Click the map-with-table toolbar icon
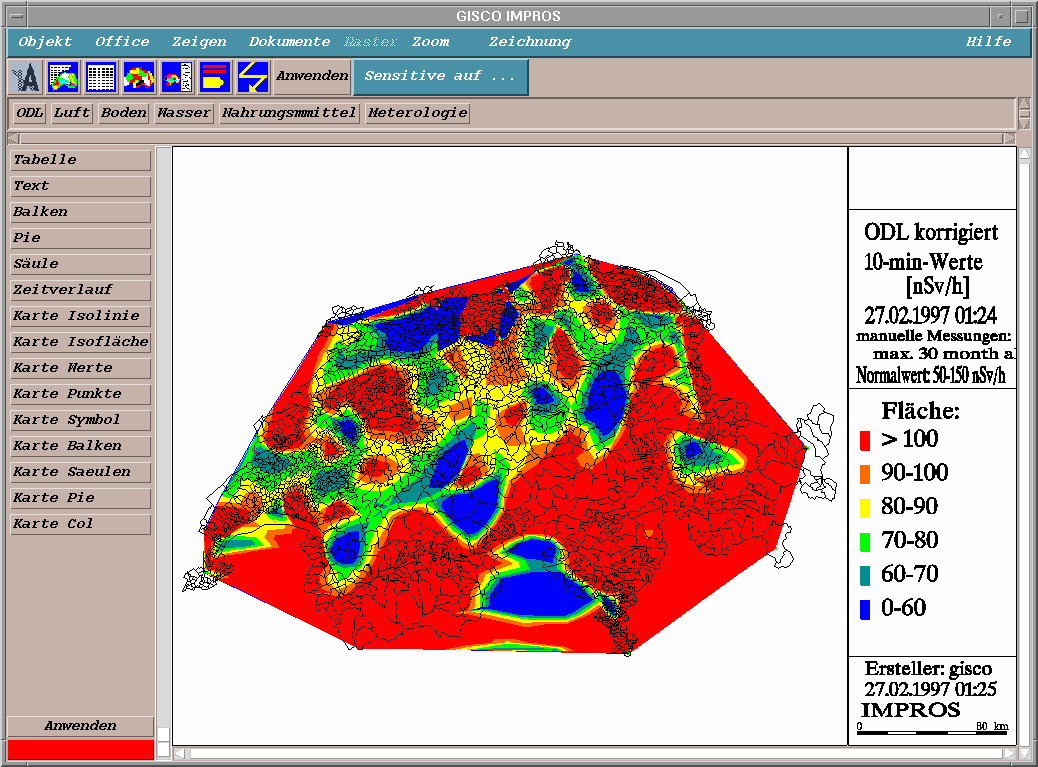 [63, 77]
